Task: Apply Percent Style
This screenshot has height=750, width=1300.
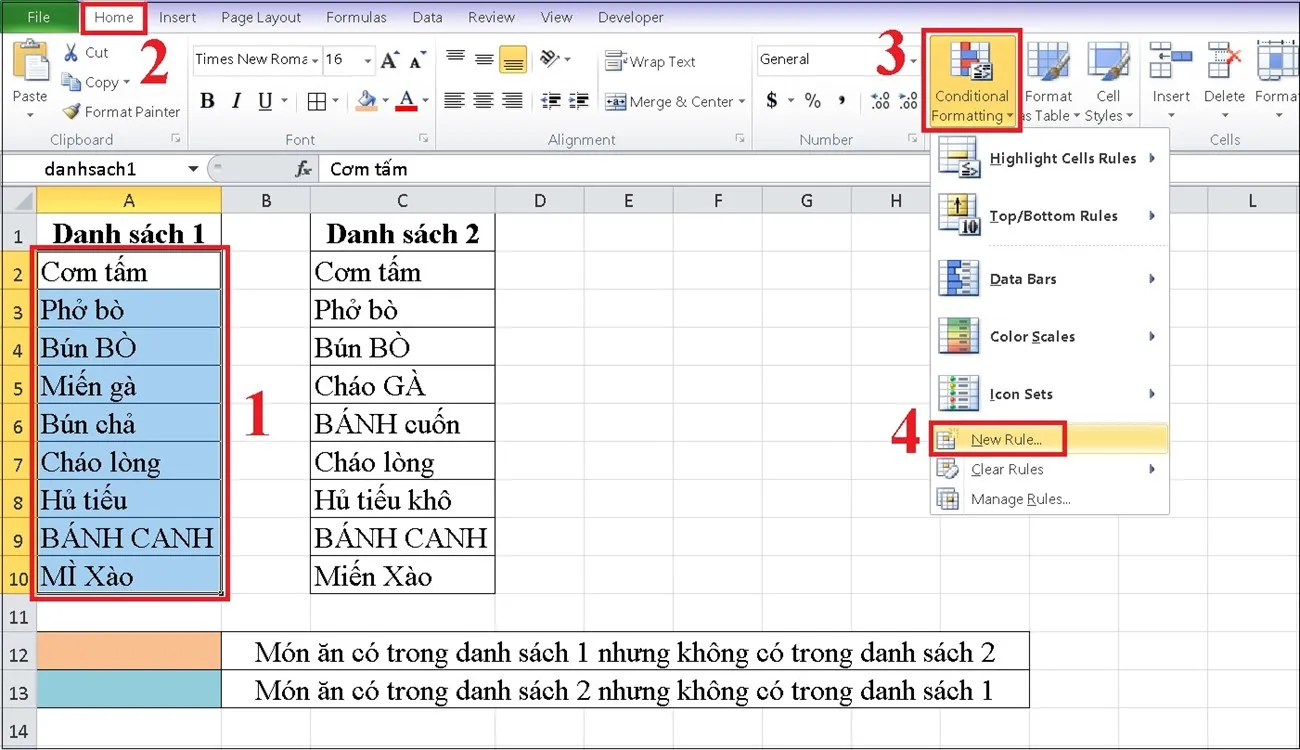Action: pos(812,101)
